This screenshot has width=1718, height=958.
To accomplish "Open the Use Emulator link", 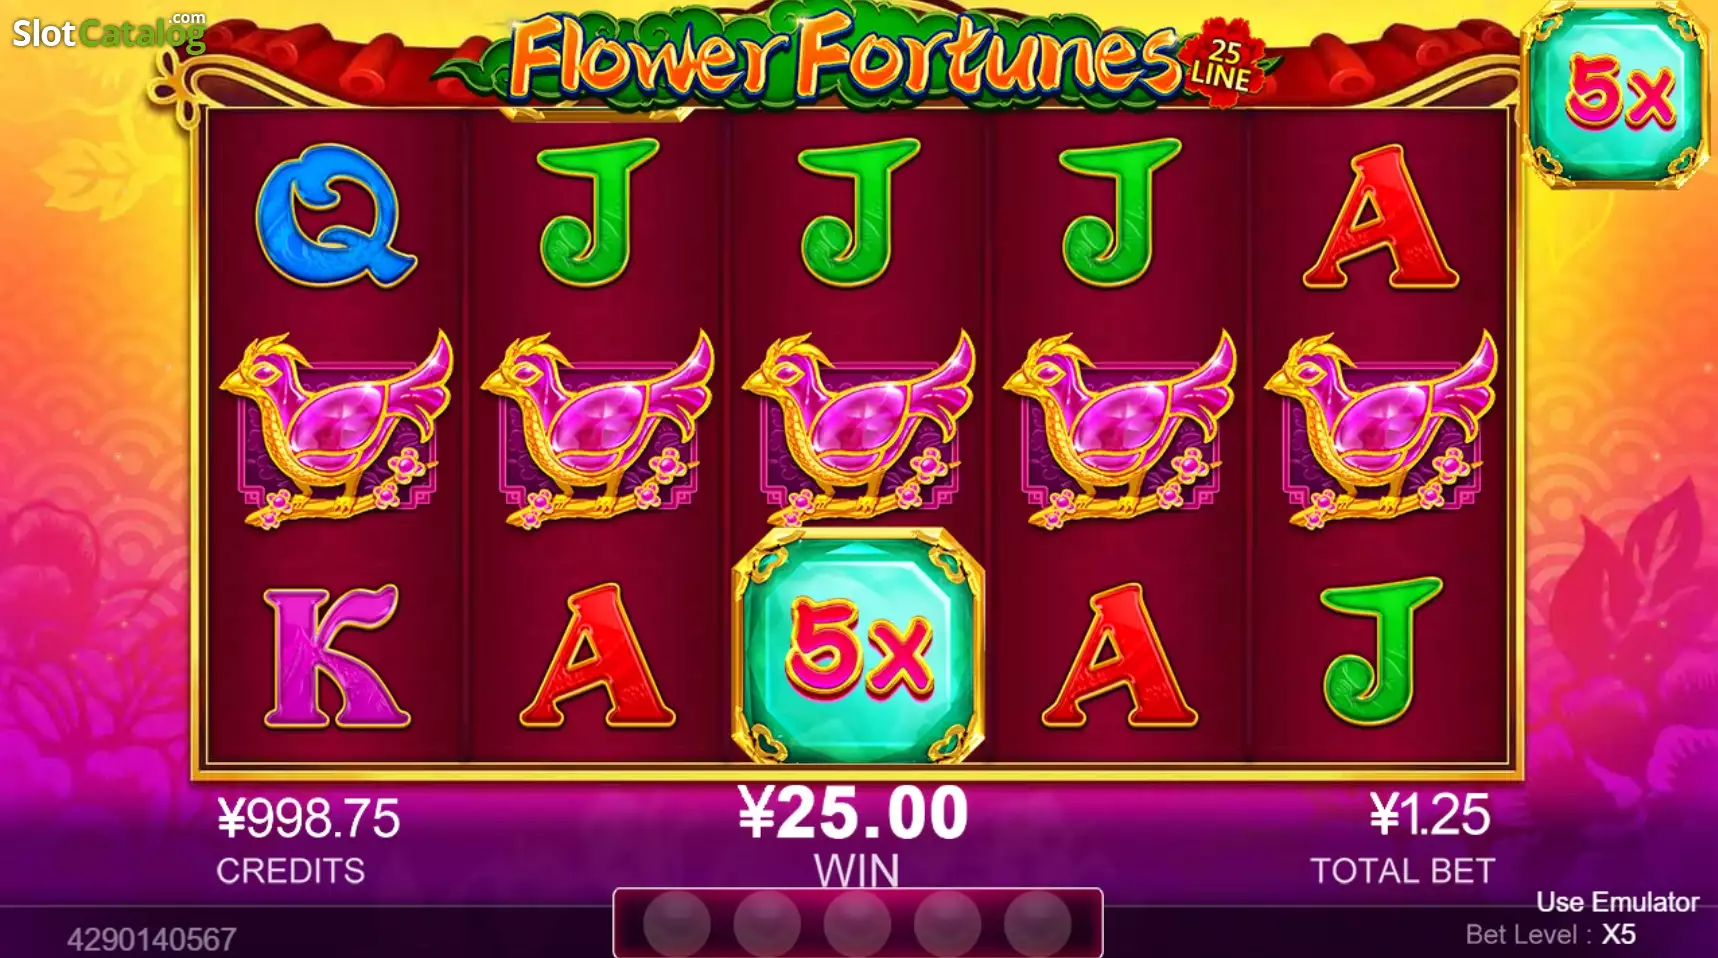I will click(1617, 902).
